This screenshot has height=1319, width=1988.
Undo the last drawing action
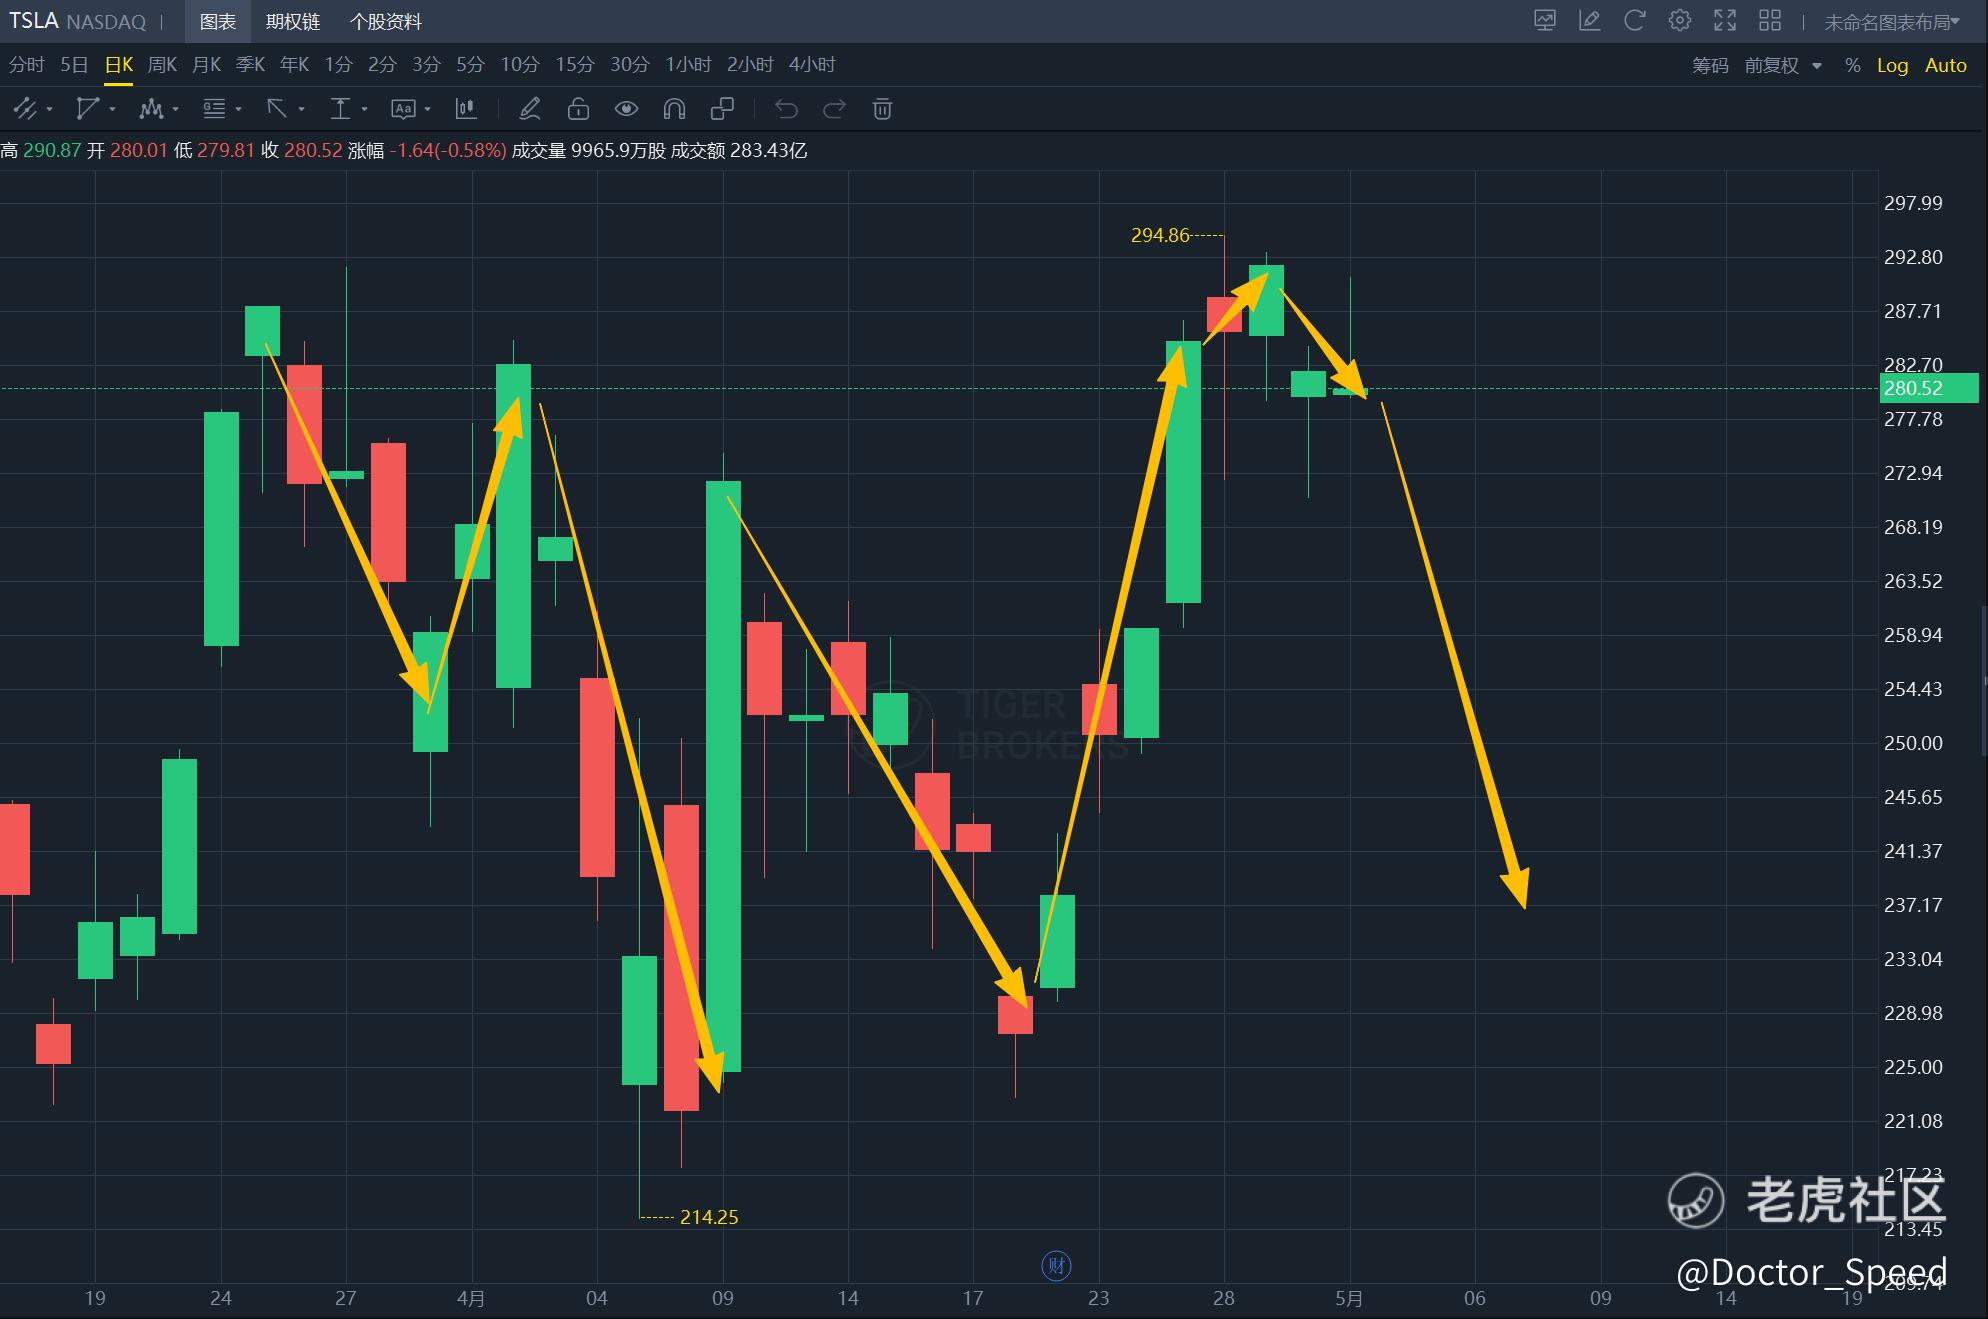[787, 108]
